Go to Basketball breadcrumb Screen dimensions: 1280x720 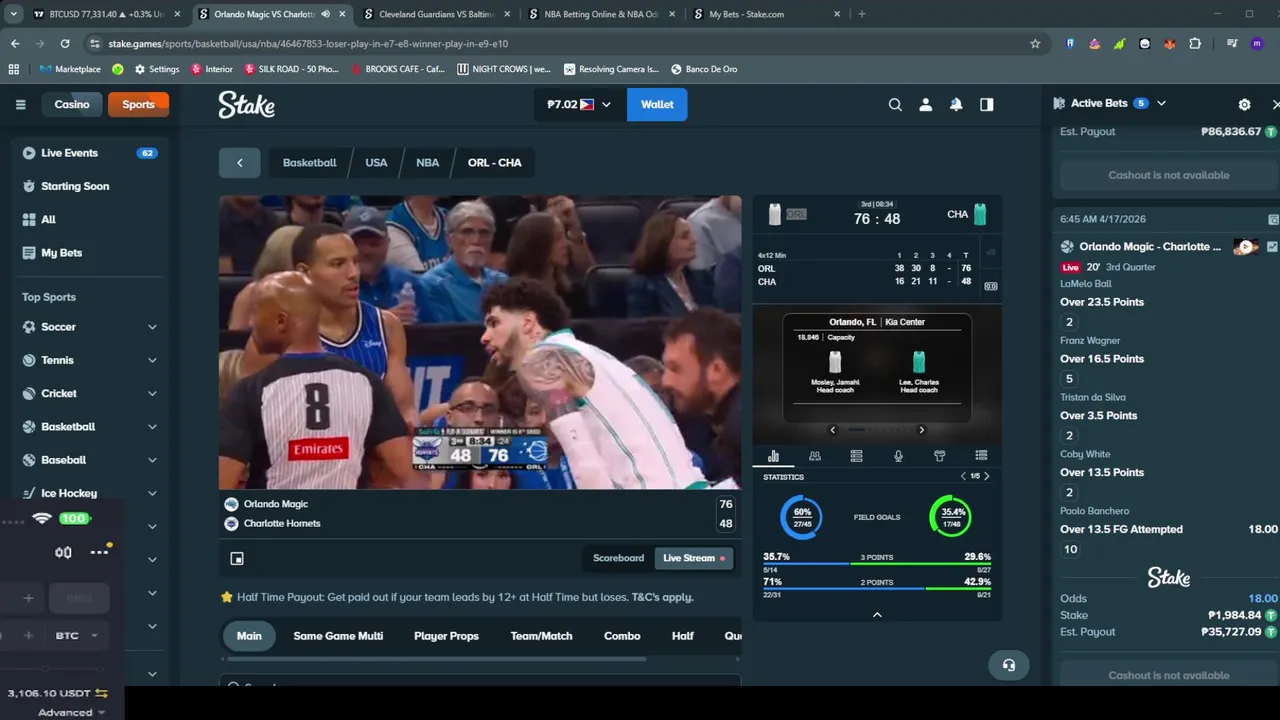309,163
